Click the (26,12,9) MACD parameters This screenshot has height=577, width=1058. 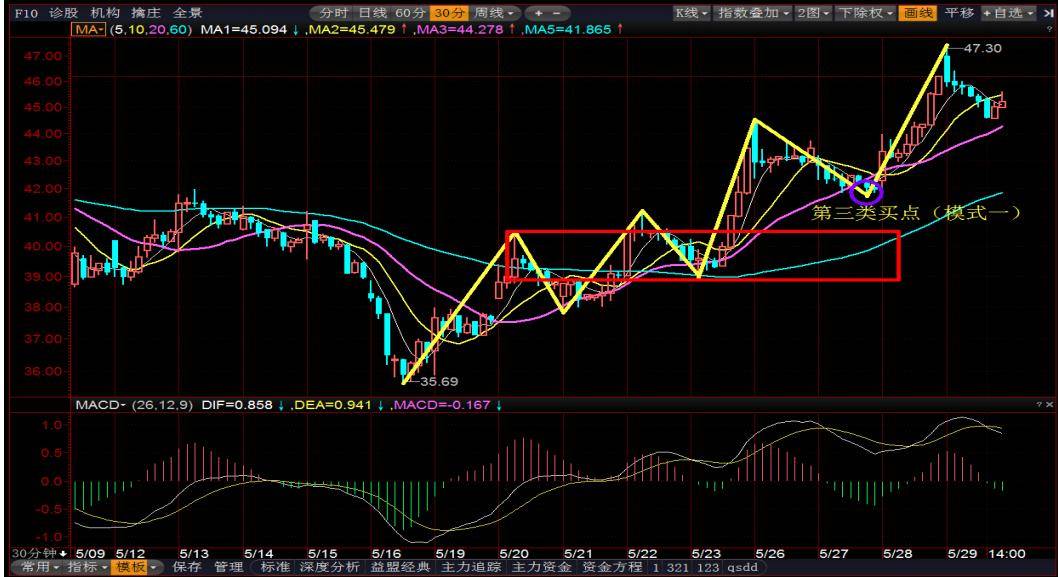(x=161, y=405)
